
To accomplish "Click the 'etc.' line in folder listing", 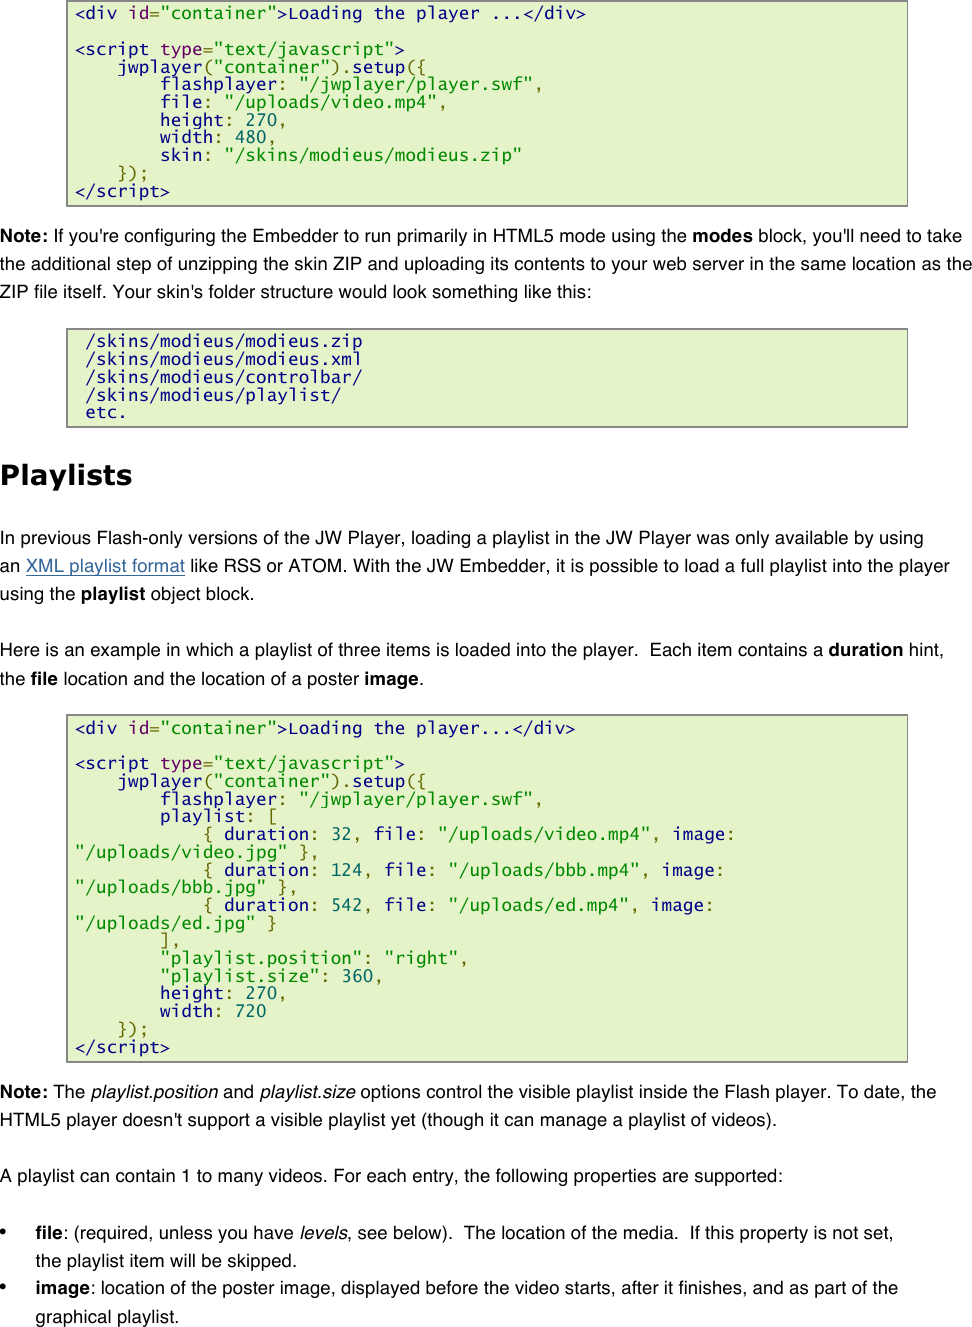I will click(x=106, y=412).
